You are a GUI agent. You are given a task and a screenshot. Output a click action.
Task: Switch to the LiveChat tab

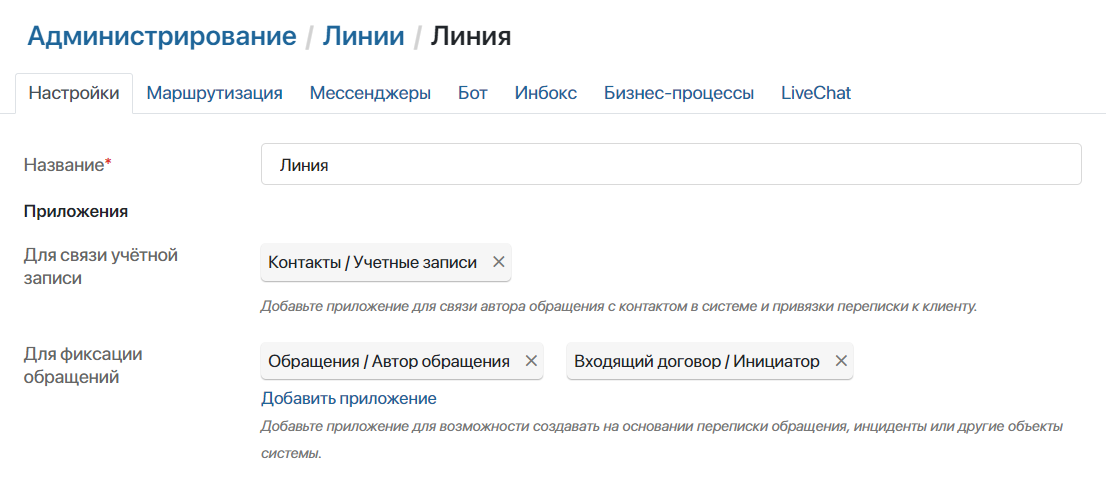[816, 93]
